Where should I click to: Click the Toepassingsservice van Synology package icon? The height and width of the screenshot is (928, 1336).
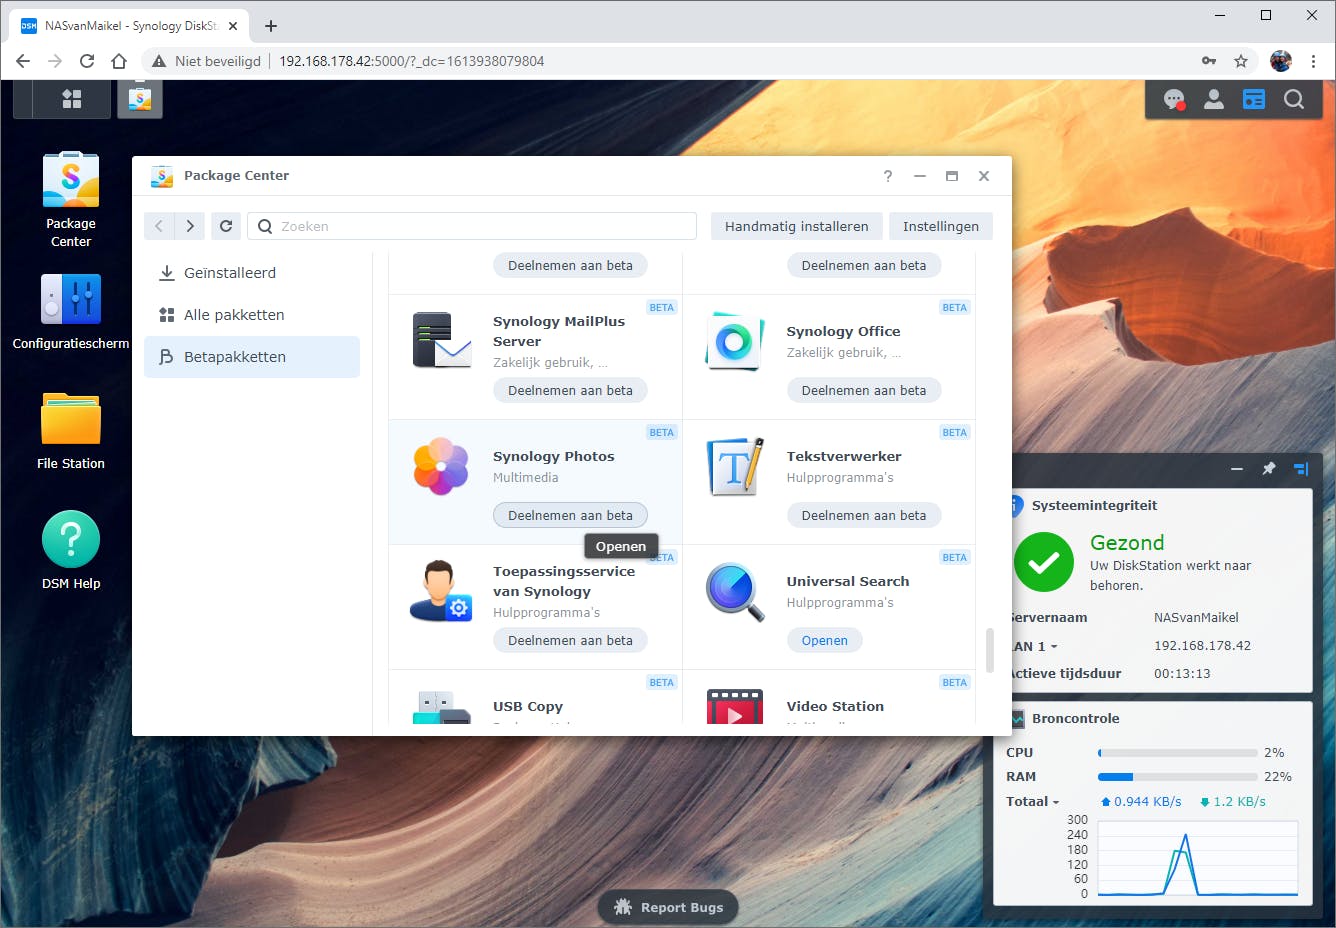[x=441, y=591]
